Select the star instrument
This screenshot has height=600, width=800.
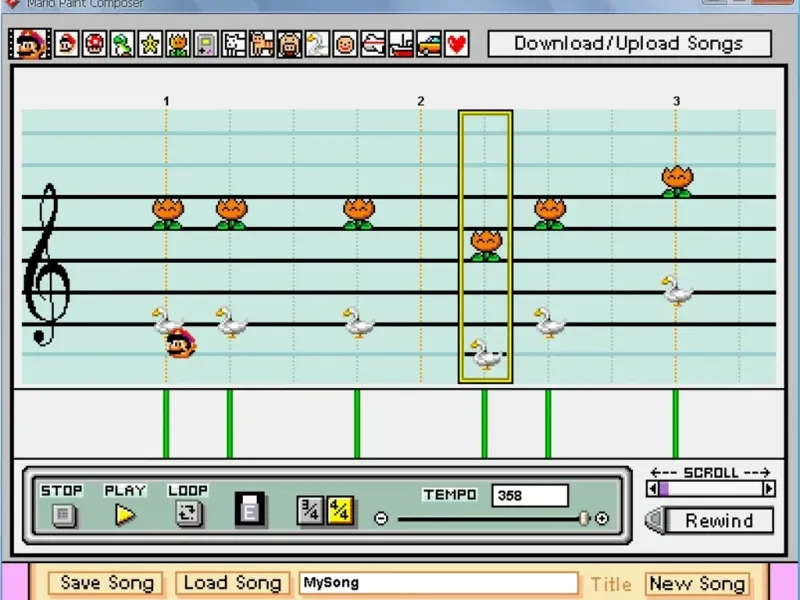150,44
